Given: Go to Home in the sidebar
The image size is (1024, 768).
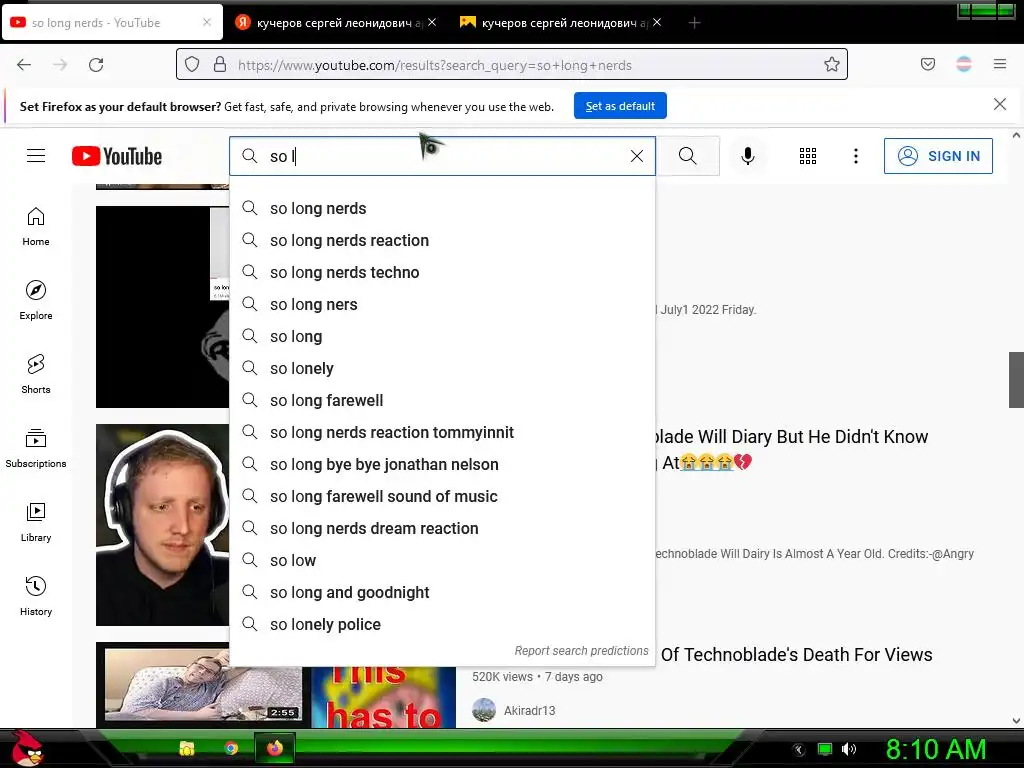Looking at the screenshot, I should pyautogui.click(x=36, y=226).
